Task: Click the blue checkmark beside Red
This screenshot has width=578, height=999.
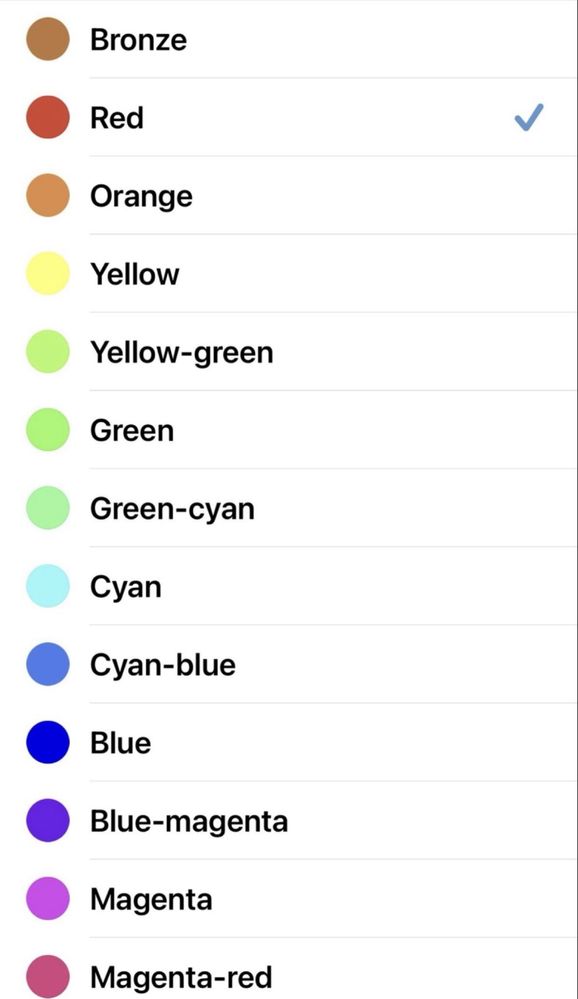Action: click(x=529, y=117)
